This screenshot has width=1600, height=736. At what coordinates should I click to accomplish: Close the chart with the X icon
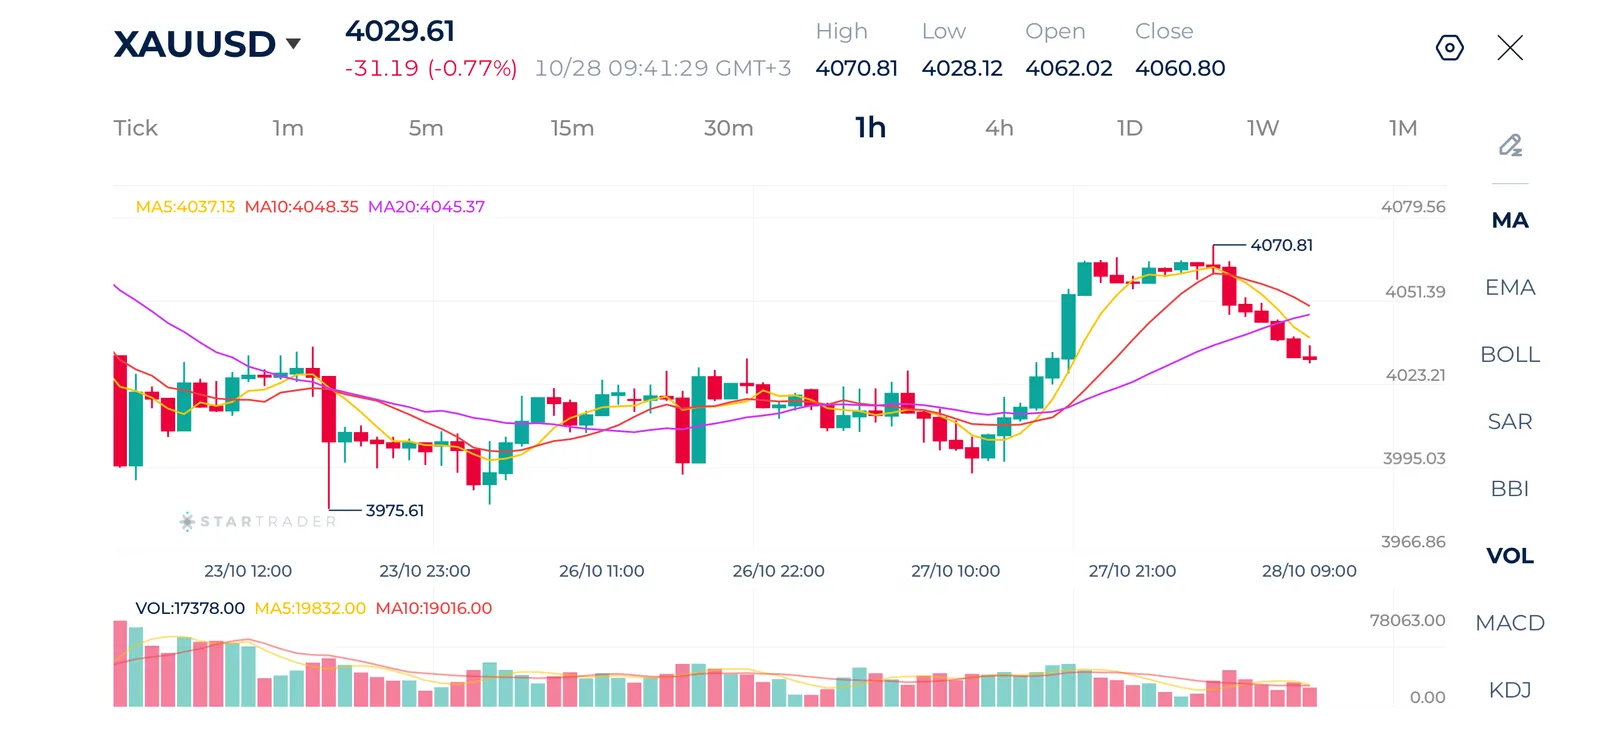(1510, 48)
